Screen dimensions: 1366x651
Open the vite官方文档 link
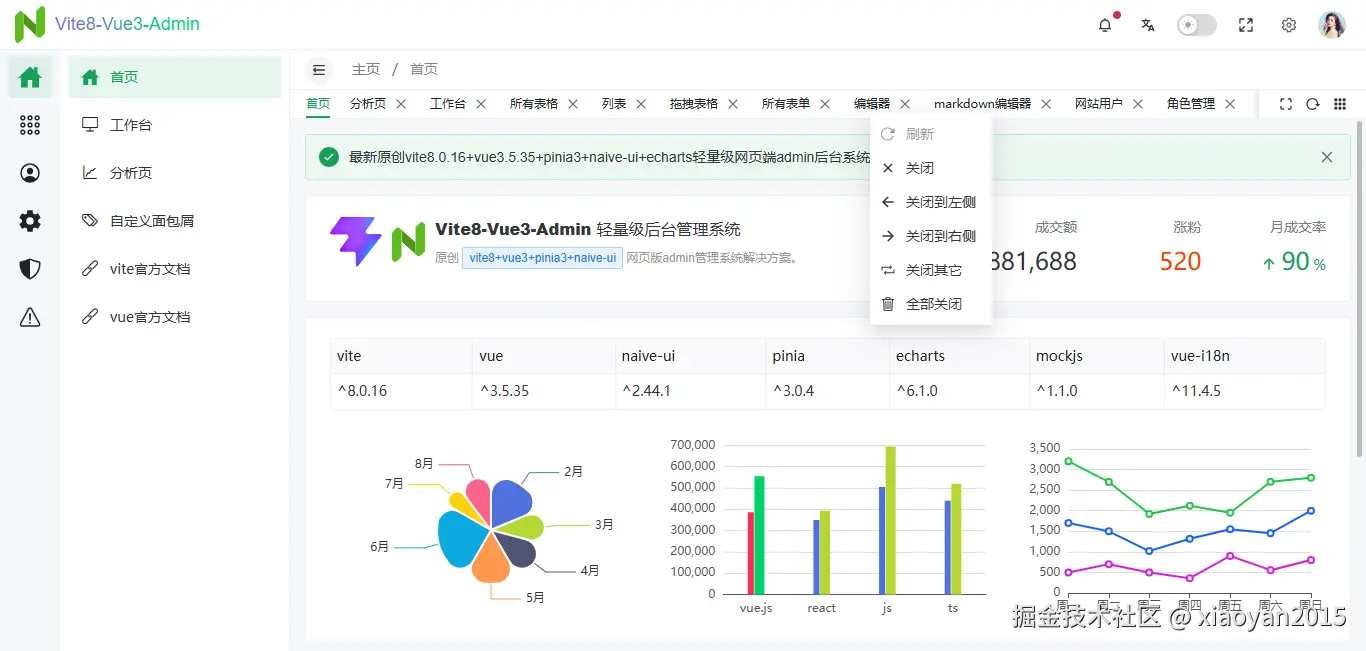click(174, 269)
